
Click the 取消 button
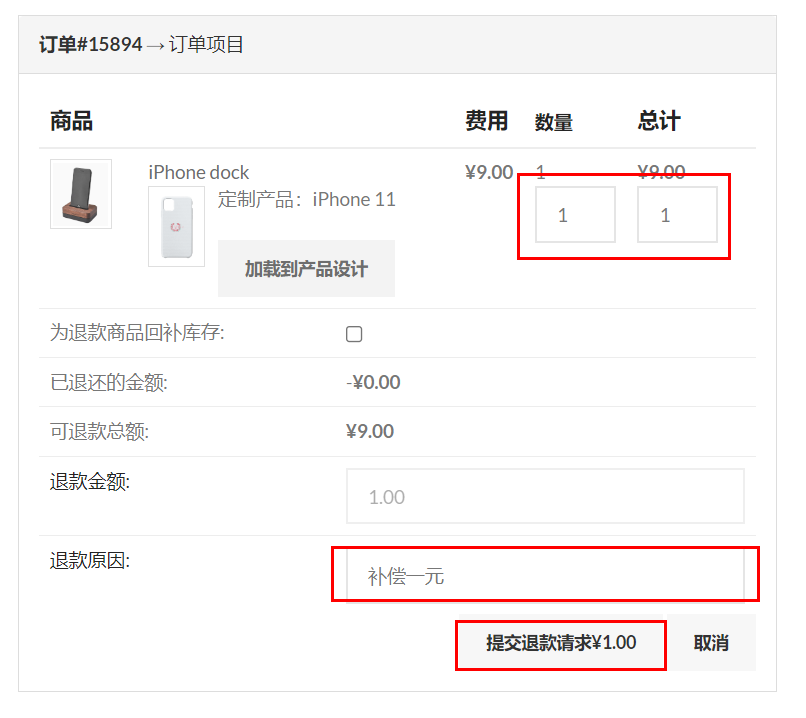pos(711,642)
